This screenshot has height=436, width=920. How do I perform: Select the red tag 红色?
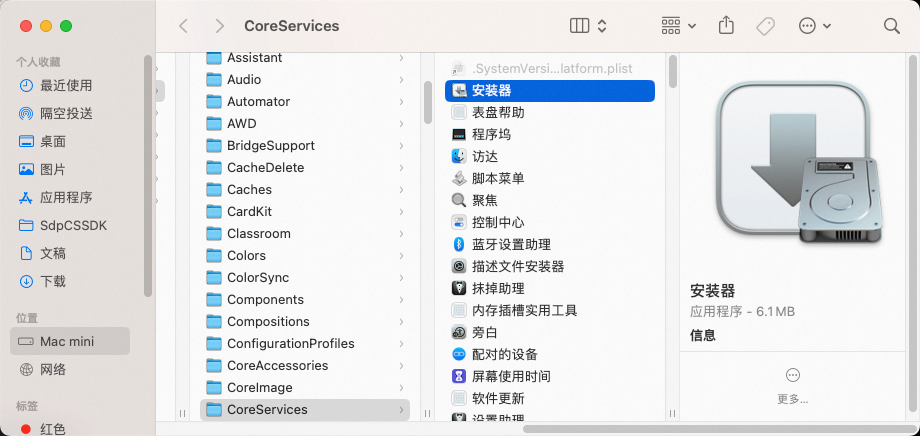[52, 429]
